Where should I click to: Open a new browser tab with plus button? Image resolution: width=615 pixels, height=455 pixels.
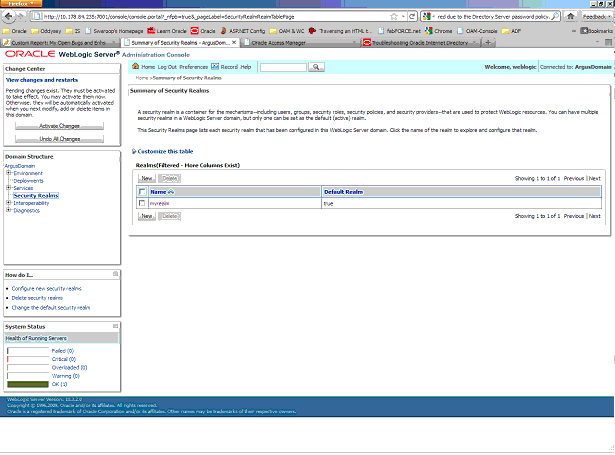[x=488, y=42]
